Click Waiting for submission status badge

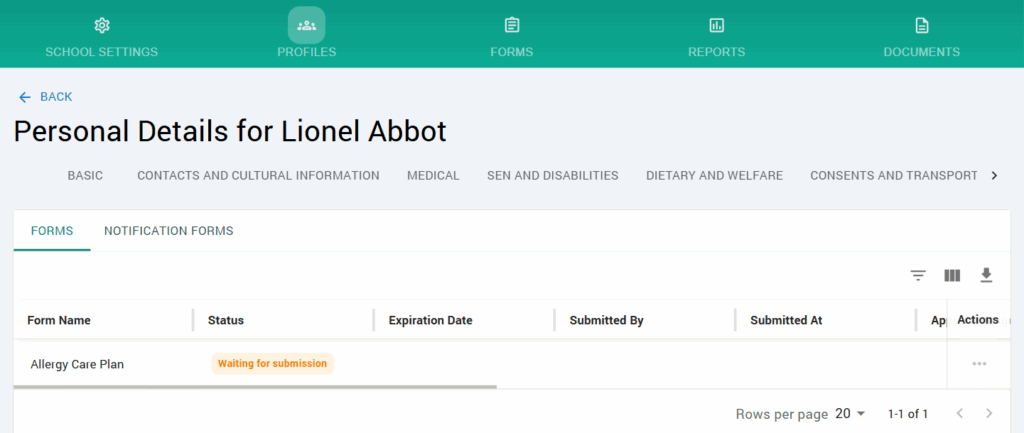point(272,364)
